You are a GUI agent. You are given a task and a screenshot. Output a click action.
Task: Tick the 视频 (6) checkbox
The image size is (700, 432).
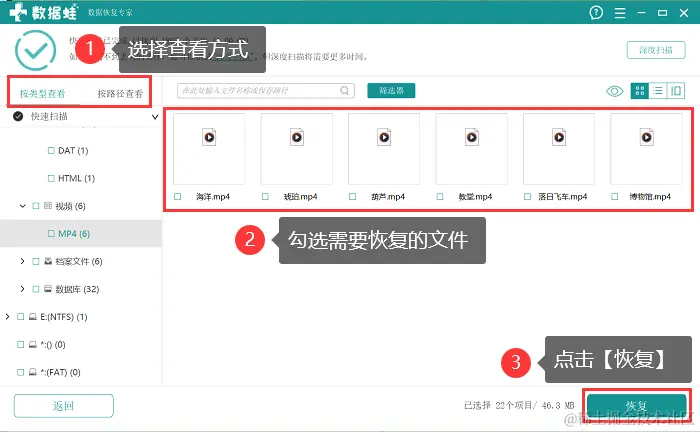point(36,206)
